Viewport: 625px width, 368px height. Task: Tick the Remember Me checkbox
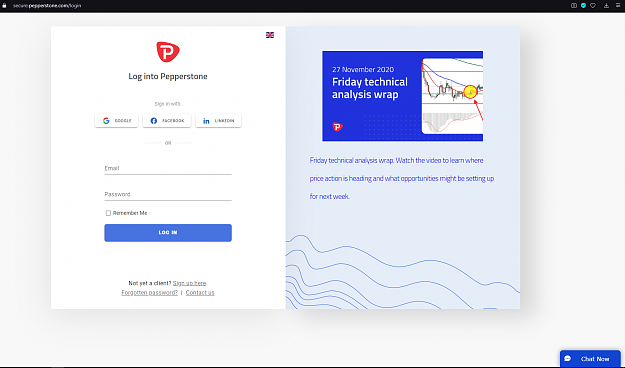(108, 213)
